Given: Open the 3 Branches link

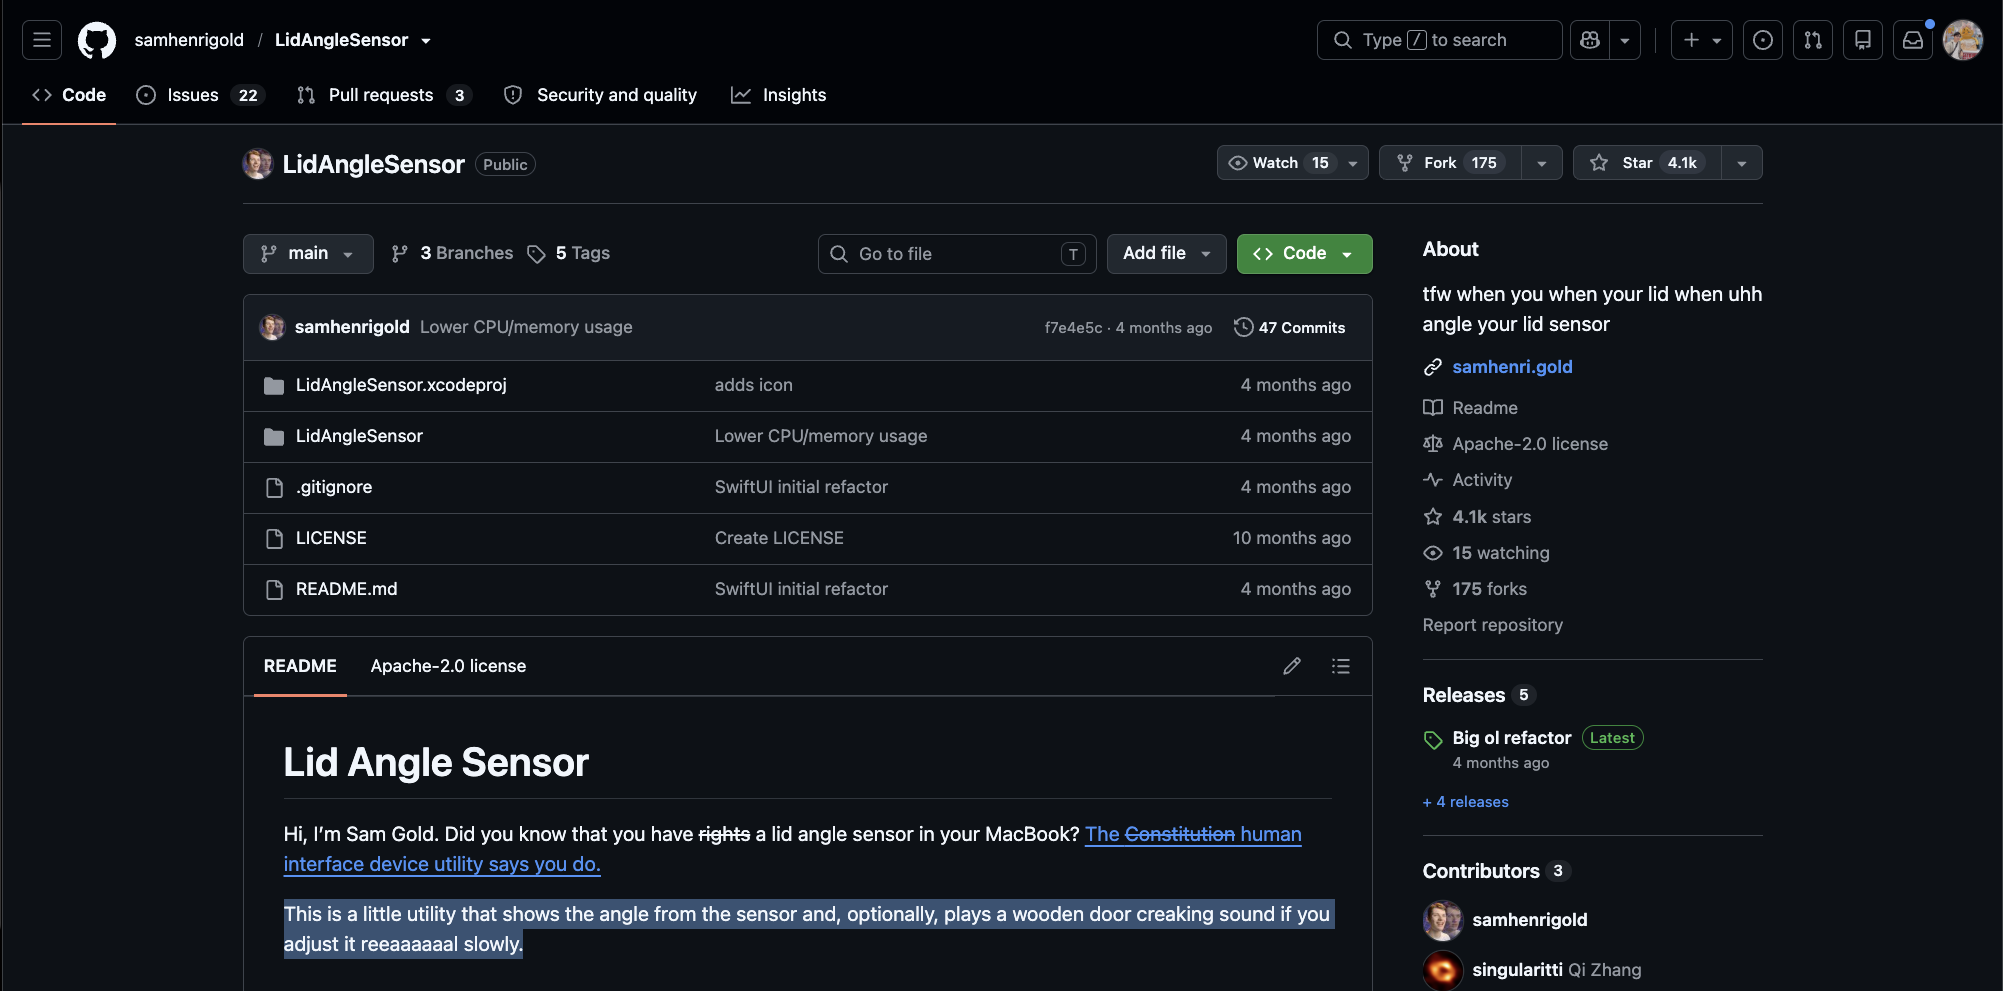Looking at the screenshot, I should click(x=452, y=254).
